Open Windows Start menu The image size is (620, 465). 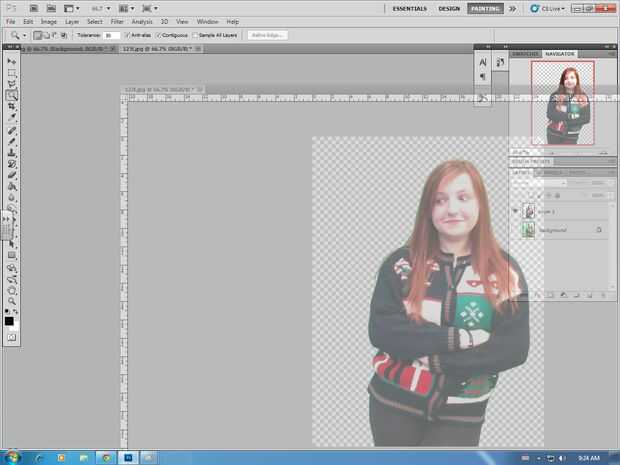click(x=12, y=457)
